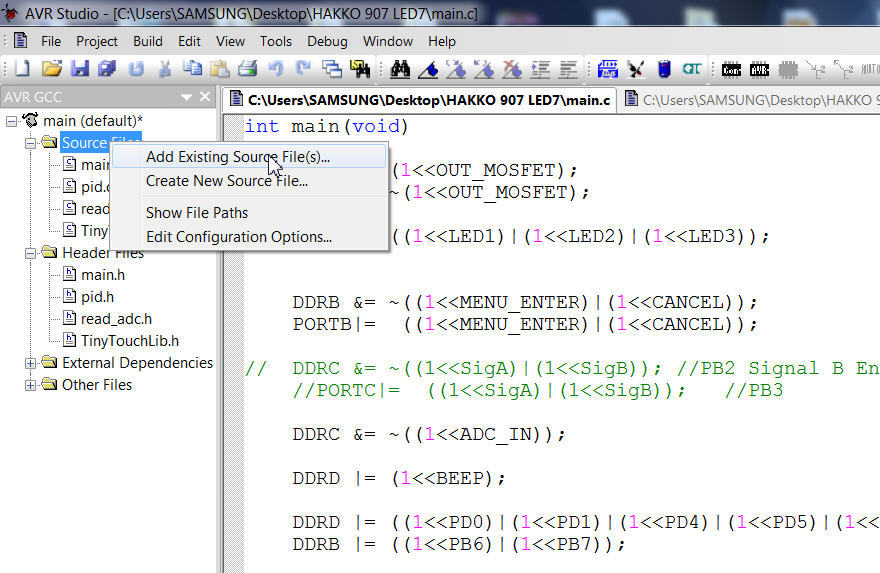The height and width of the screenshot is (573, 880).
Task: Click the blue battery toolbar icon
Action: [x=664, y=70]
